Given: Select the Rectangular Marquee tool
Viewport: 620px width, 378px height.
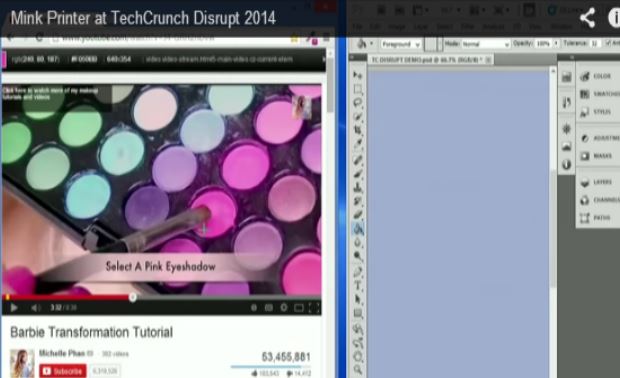Looking at the screenshot, I should (x=357, y=89).
